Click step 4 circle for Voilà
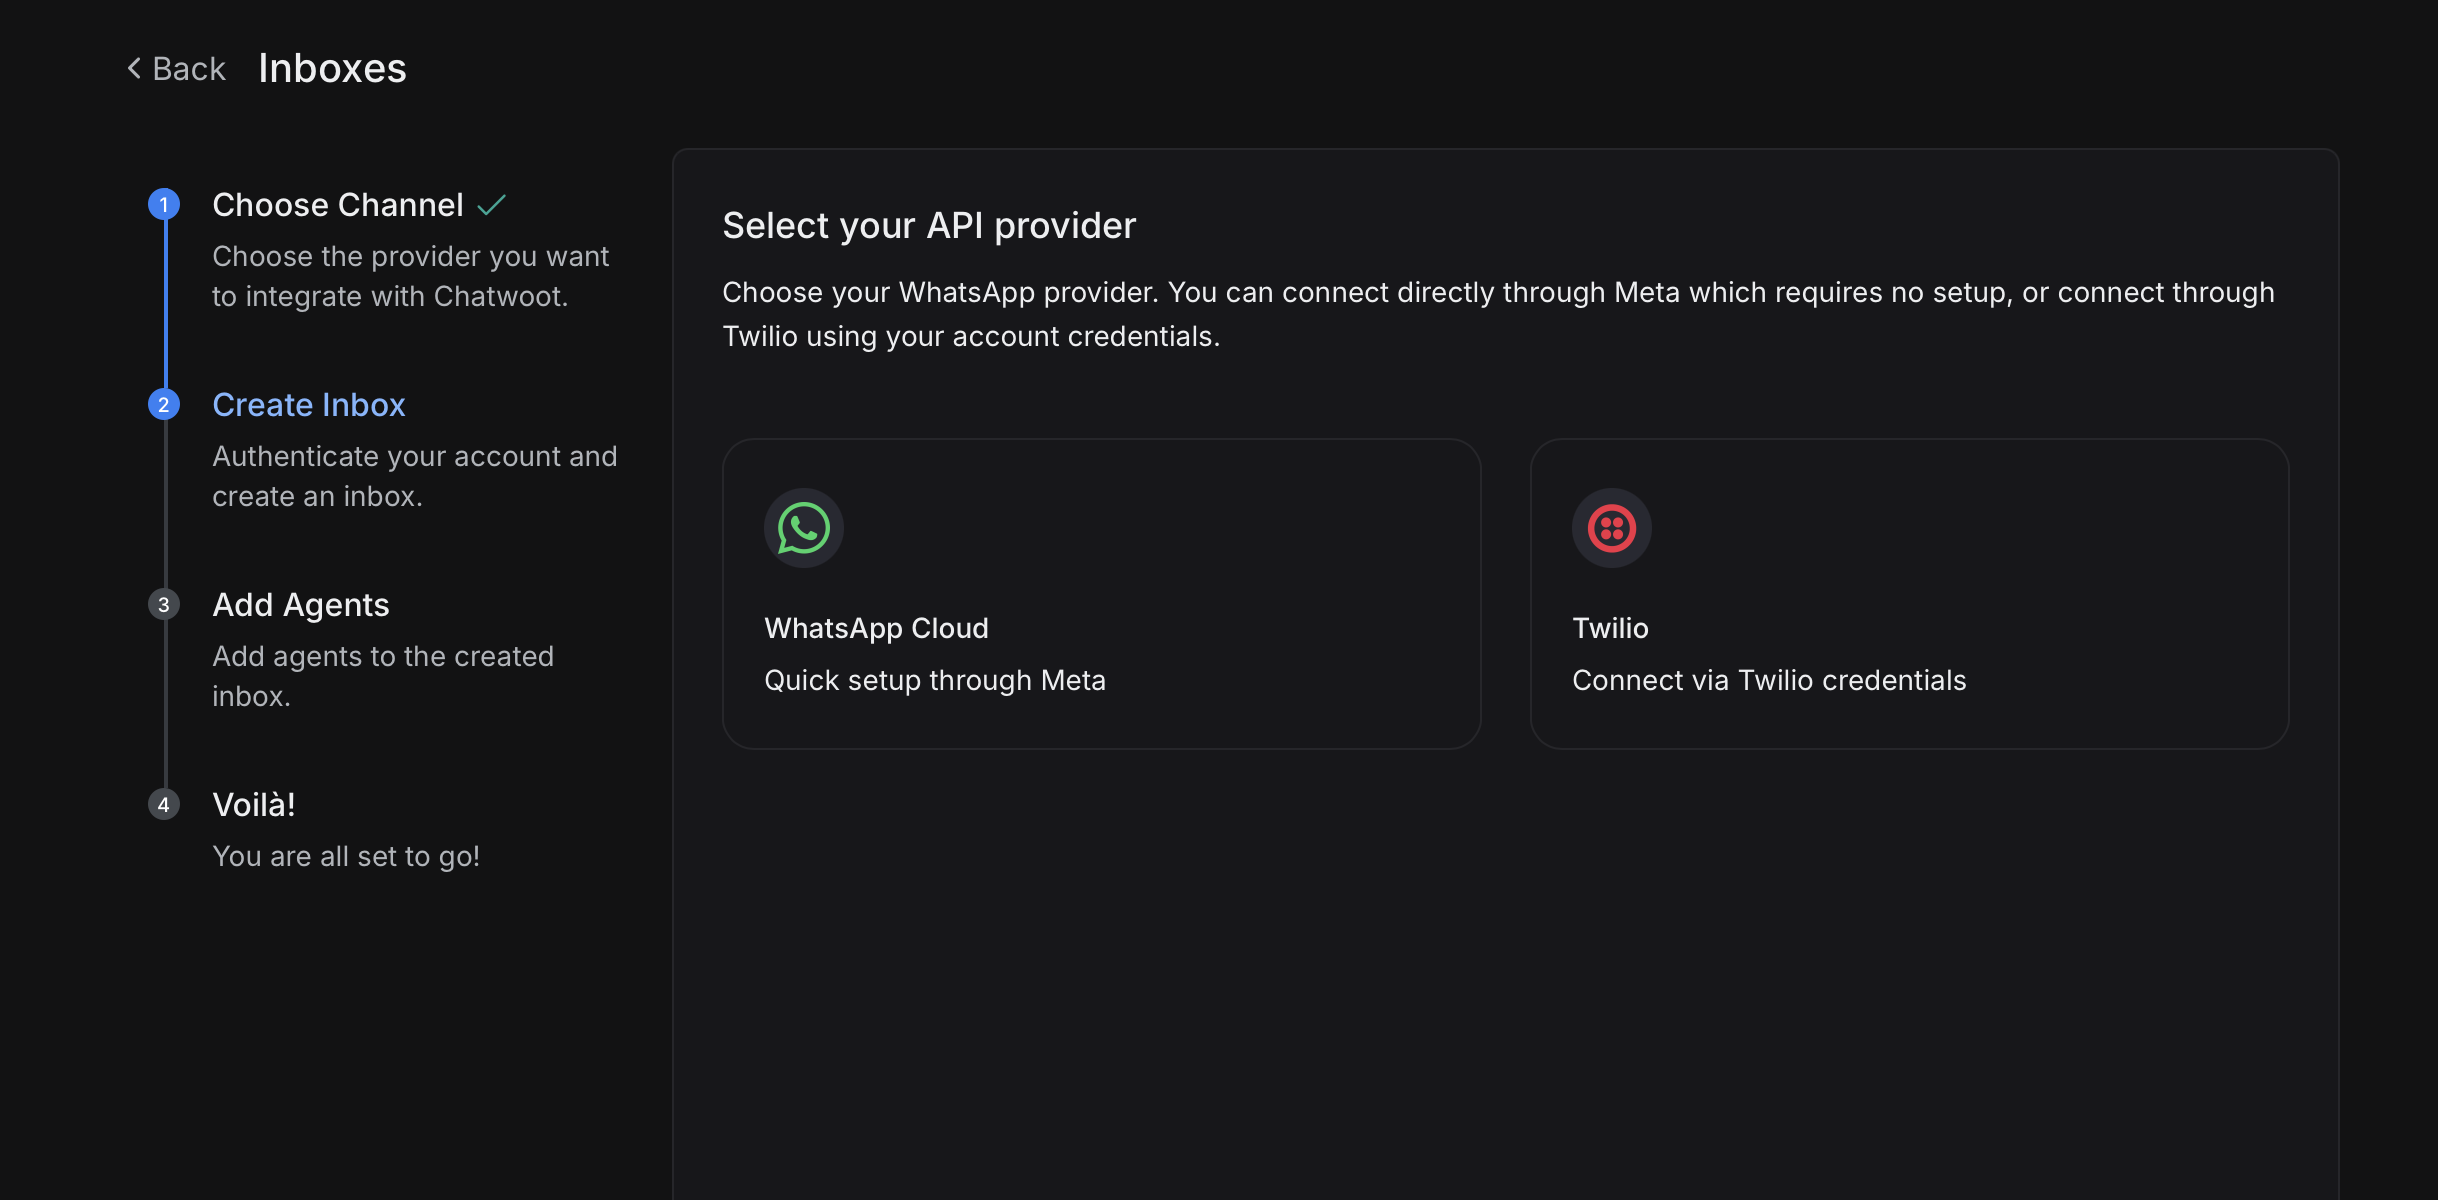This screenshot has height=1200, width=2438. tap(164, 804)
